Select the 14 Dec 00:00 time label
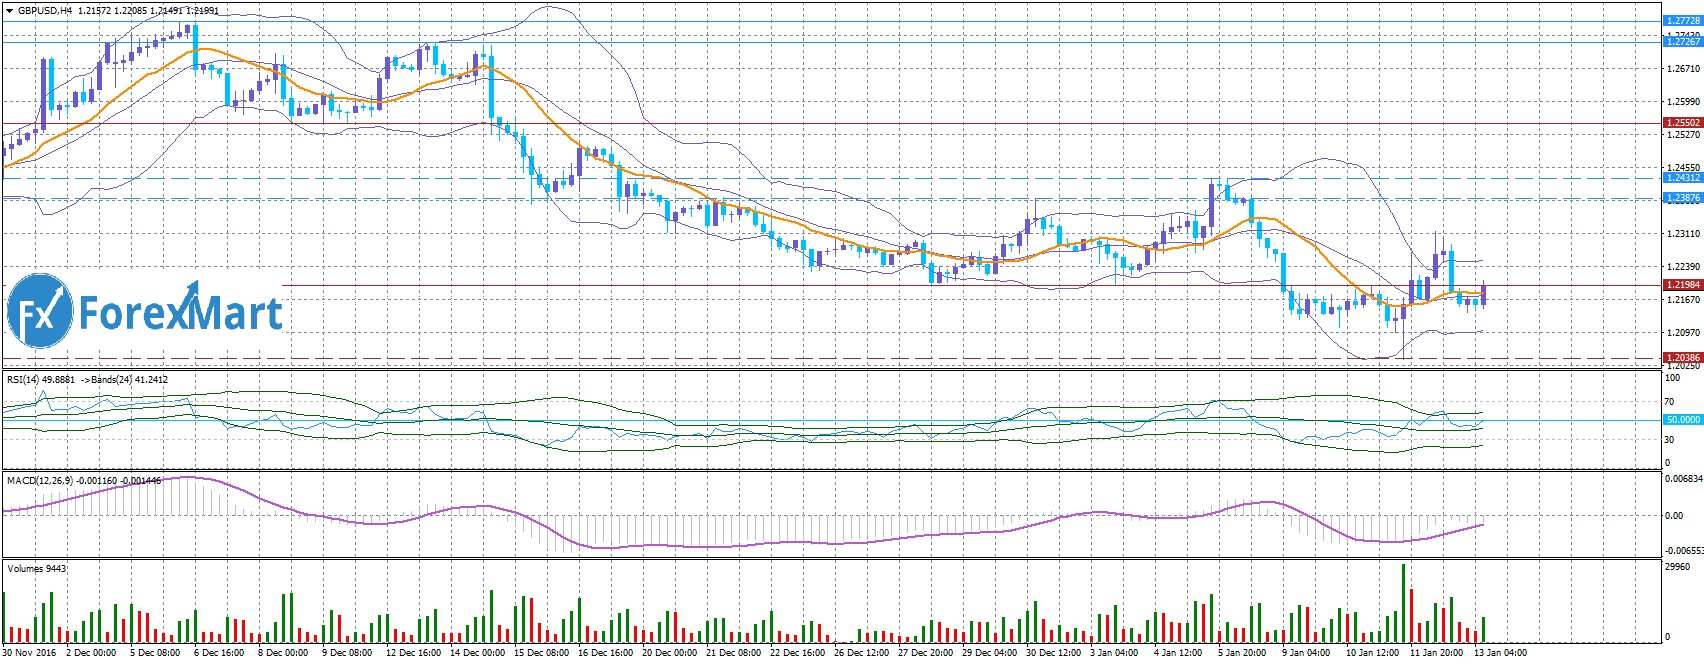 click(478, 653)
